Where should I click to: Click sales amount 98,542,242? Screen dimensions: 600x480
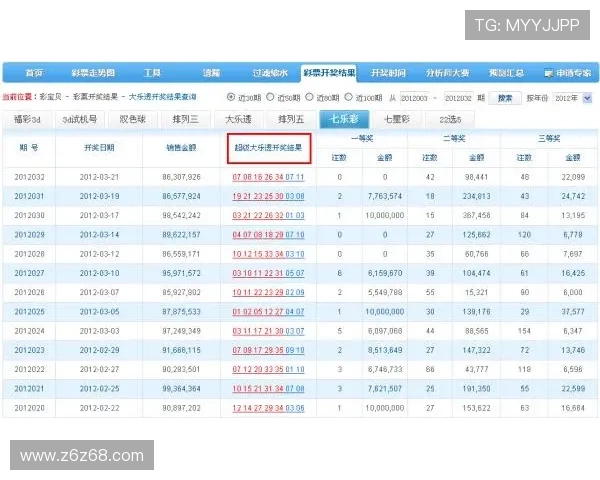coord(181,216)
